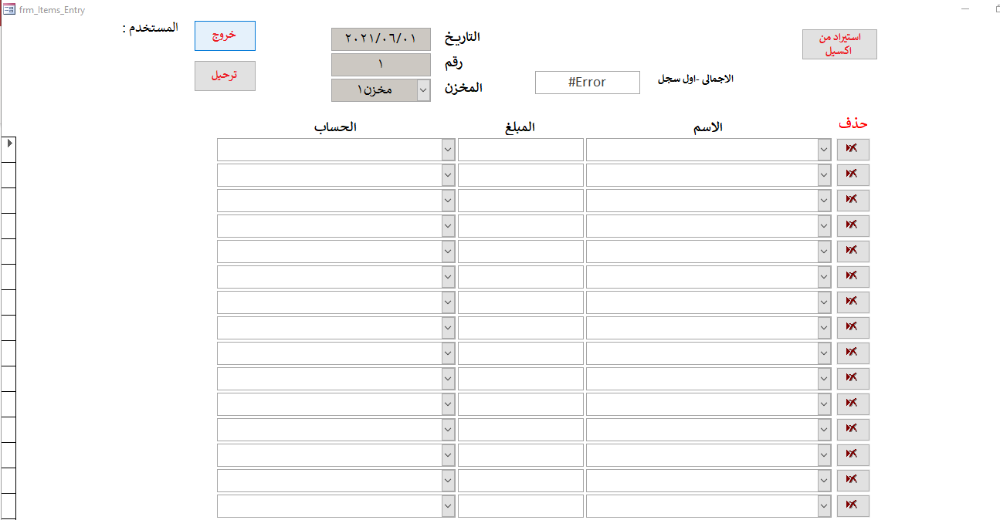Viewport: 1000px width, 520px height.
Task: Expand the الاسم dropdown arrow in the third row
Action: point(824,201)
